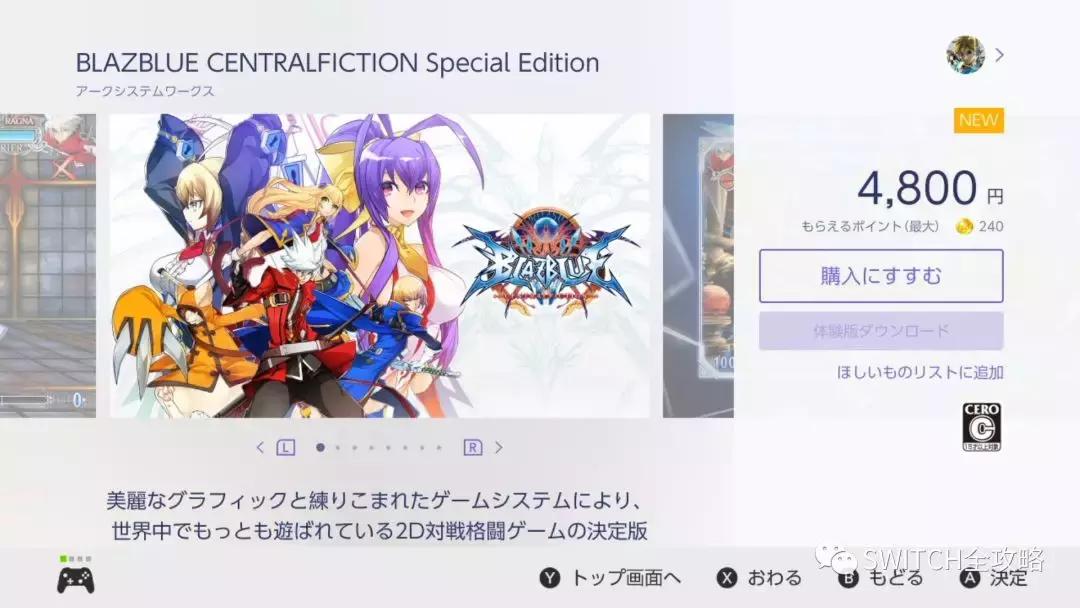Click the controller icon in bottom bar
This screenshot has height=608, width=1080.
pos(76,580)
